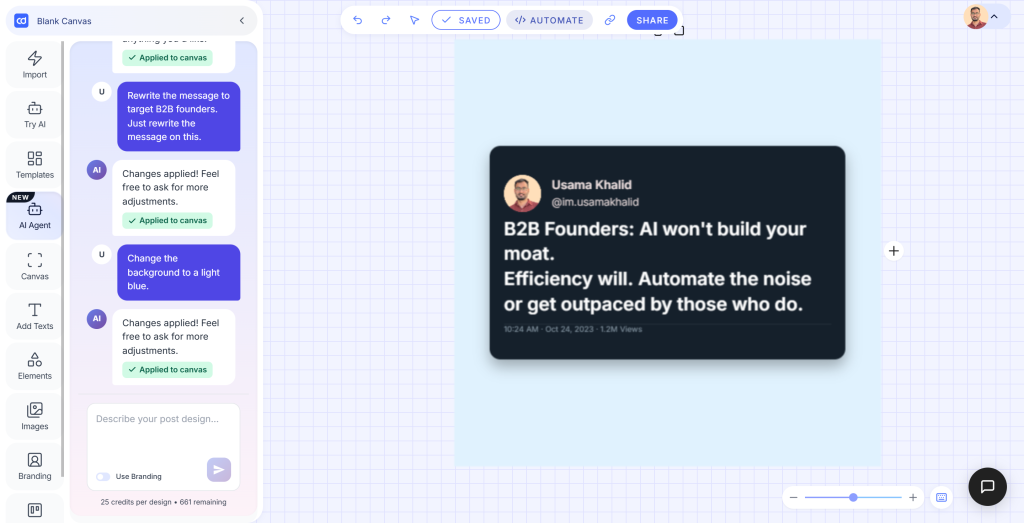
Task: Undo the last change
Action: 357,20
